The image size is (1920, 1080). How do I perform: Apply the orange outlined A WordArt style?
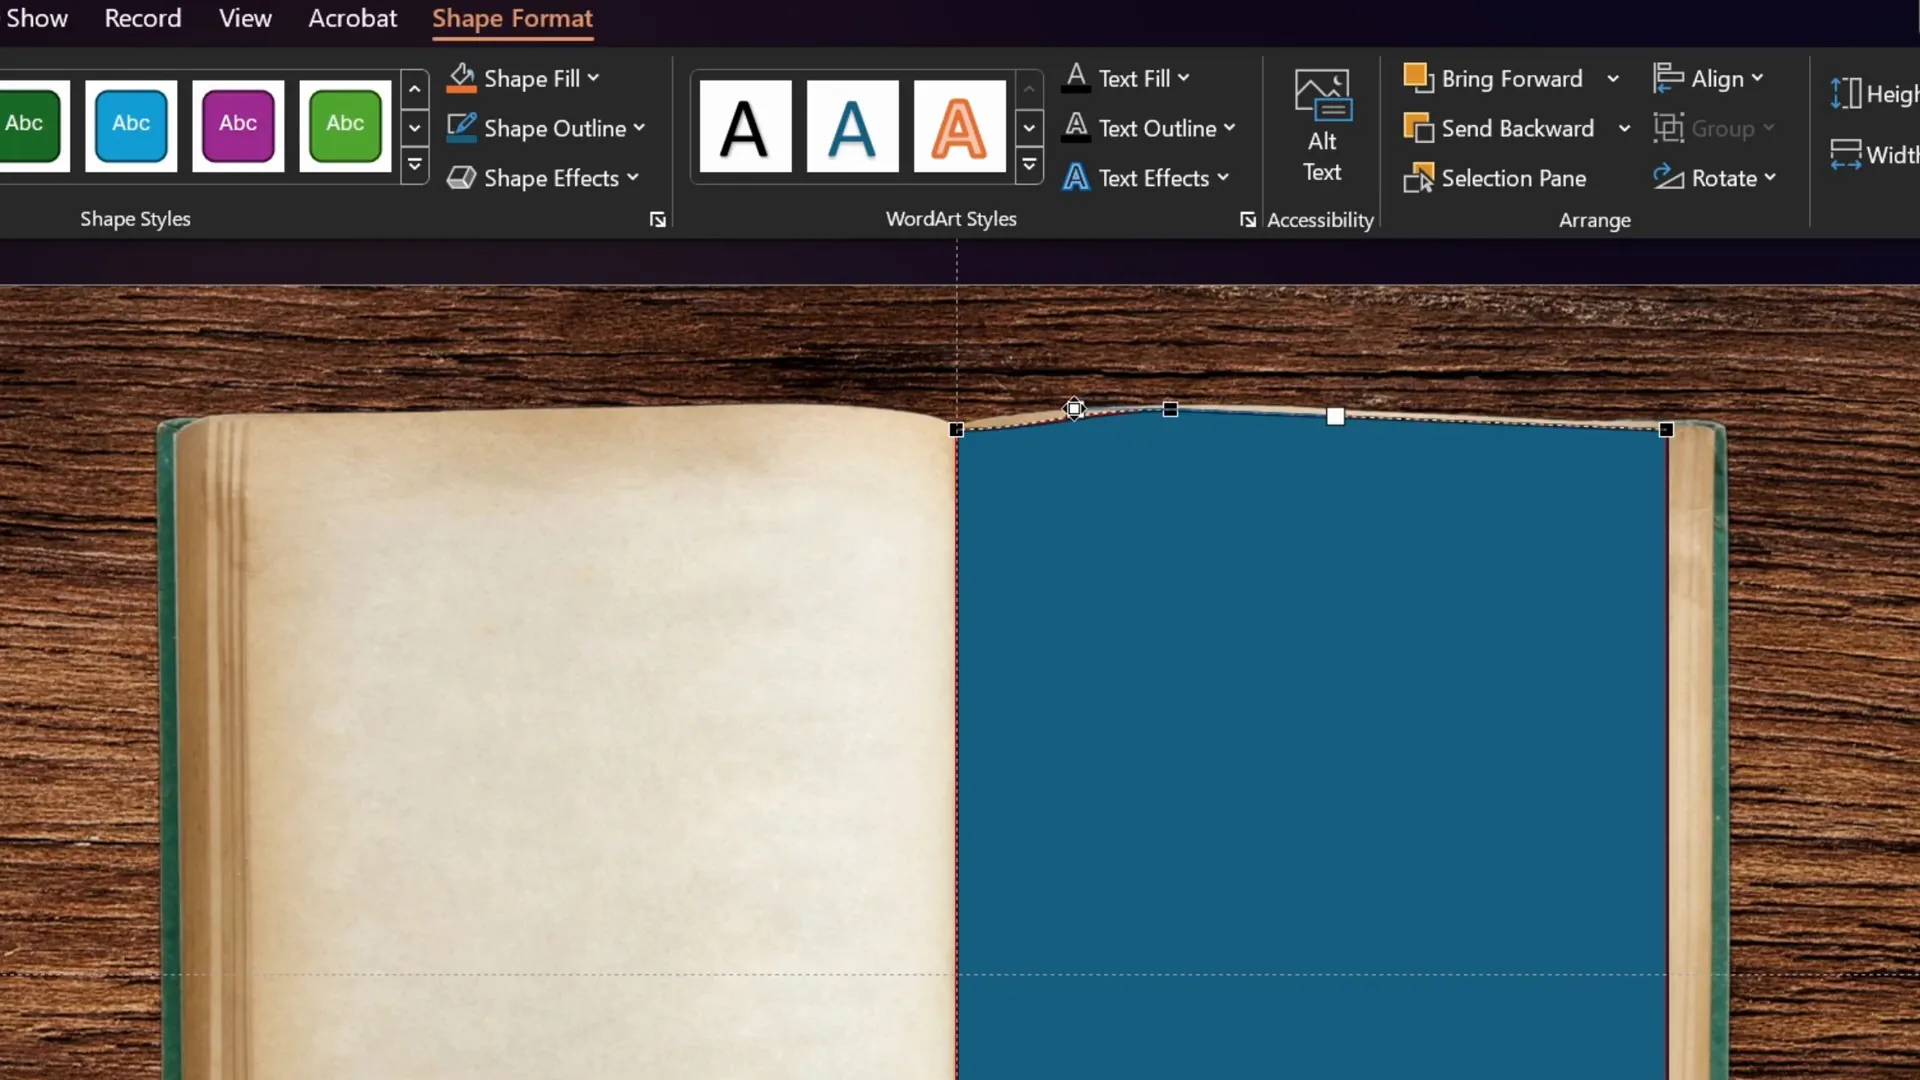point(959,127)
